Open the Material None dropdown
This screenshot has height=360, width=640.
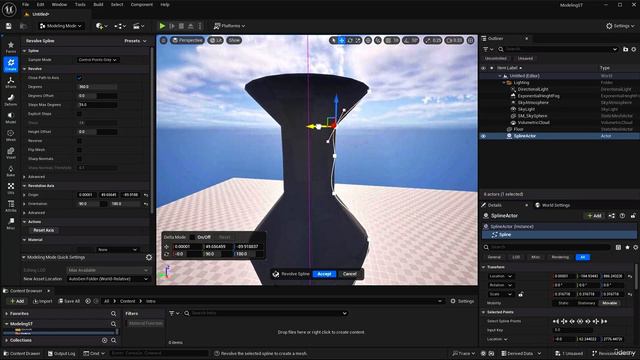point(117,250)
